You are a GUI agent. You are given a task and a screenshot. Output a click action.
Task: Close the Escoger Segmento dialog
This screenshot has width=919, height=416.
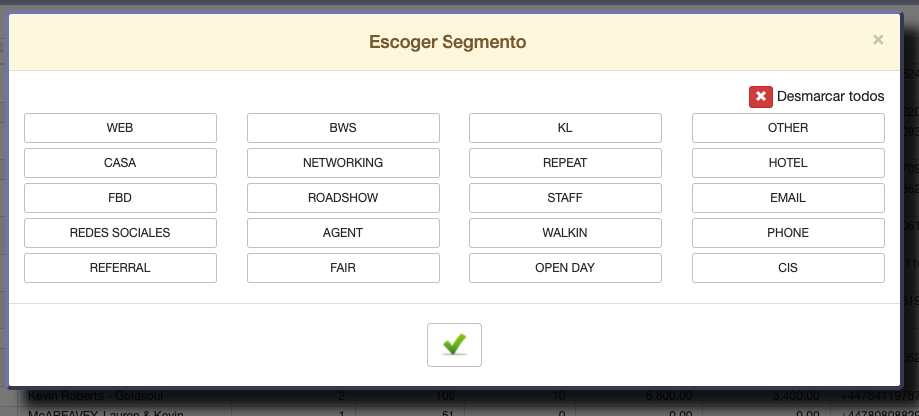point(878,40)
